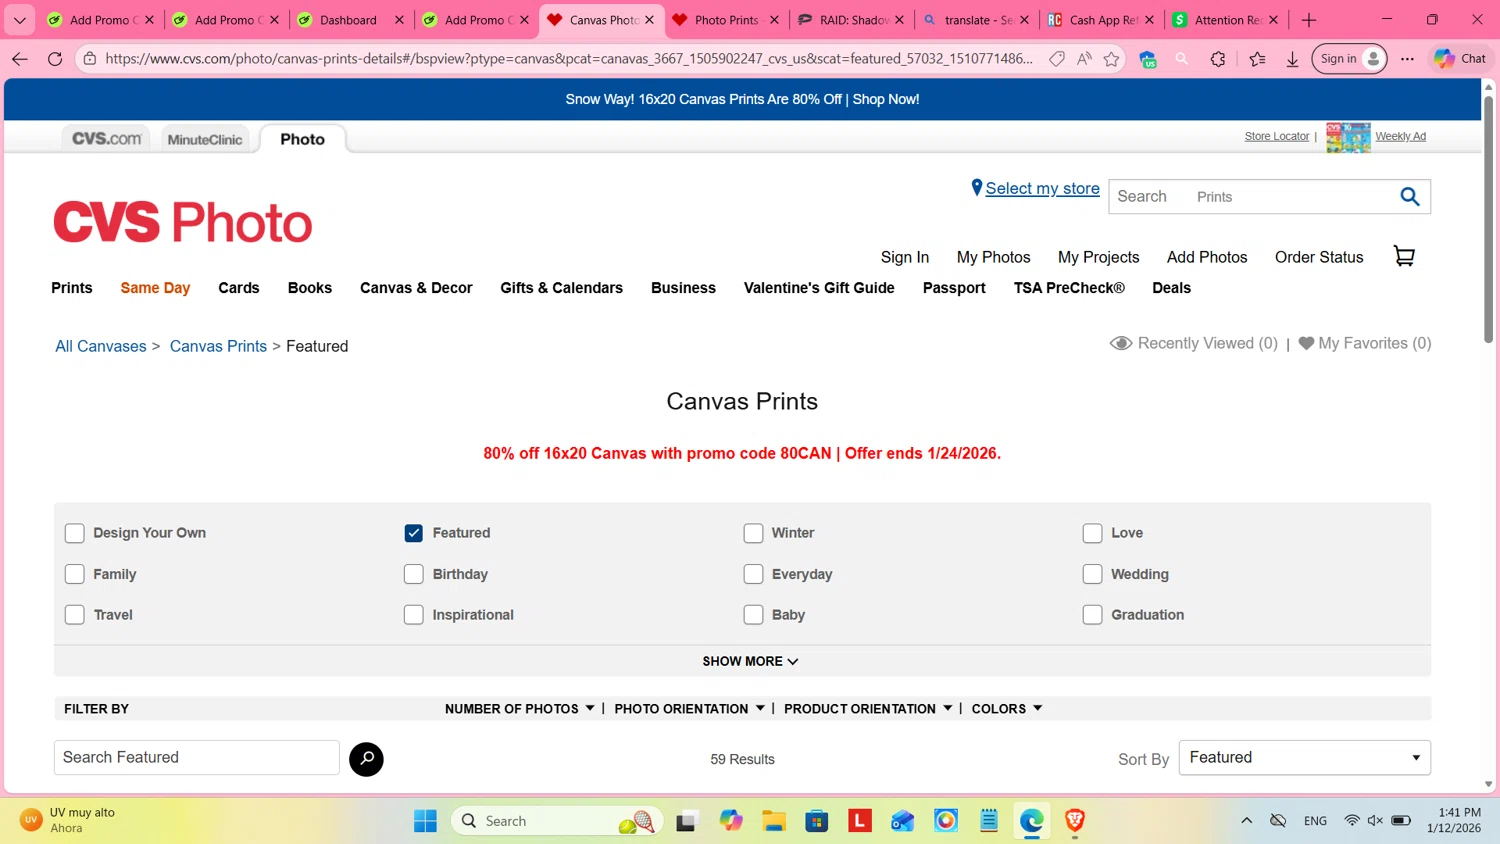1500x844 pixels.
Task: Click the store location pin icon
Action: click(x=977, y=188)
